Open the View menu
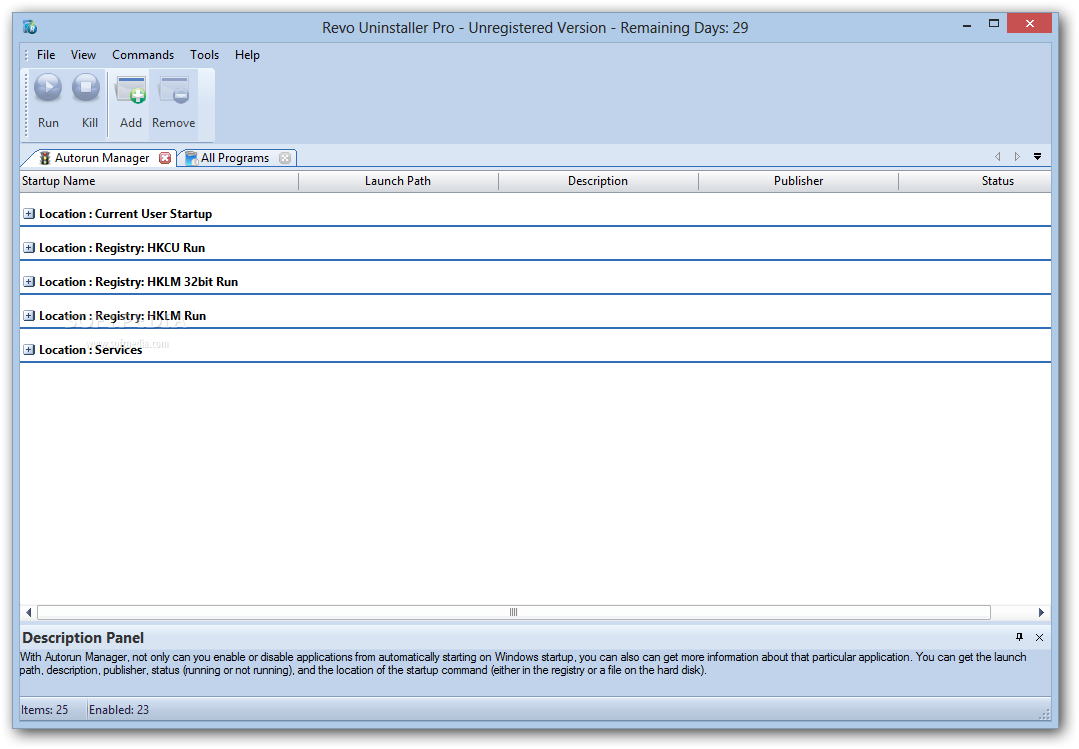Image resolution: width=1079 pixels, height=749 pixels. pos(83,55)
